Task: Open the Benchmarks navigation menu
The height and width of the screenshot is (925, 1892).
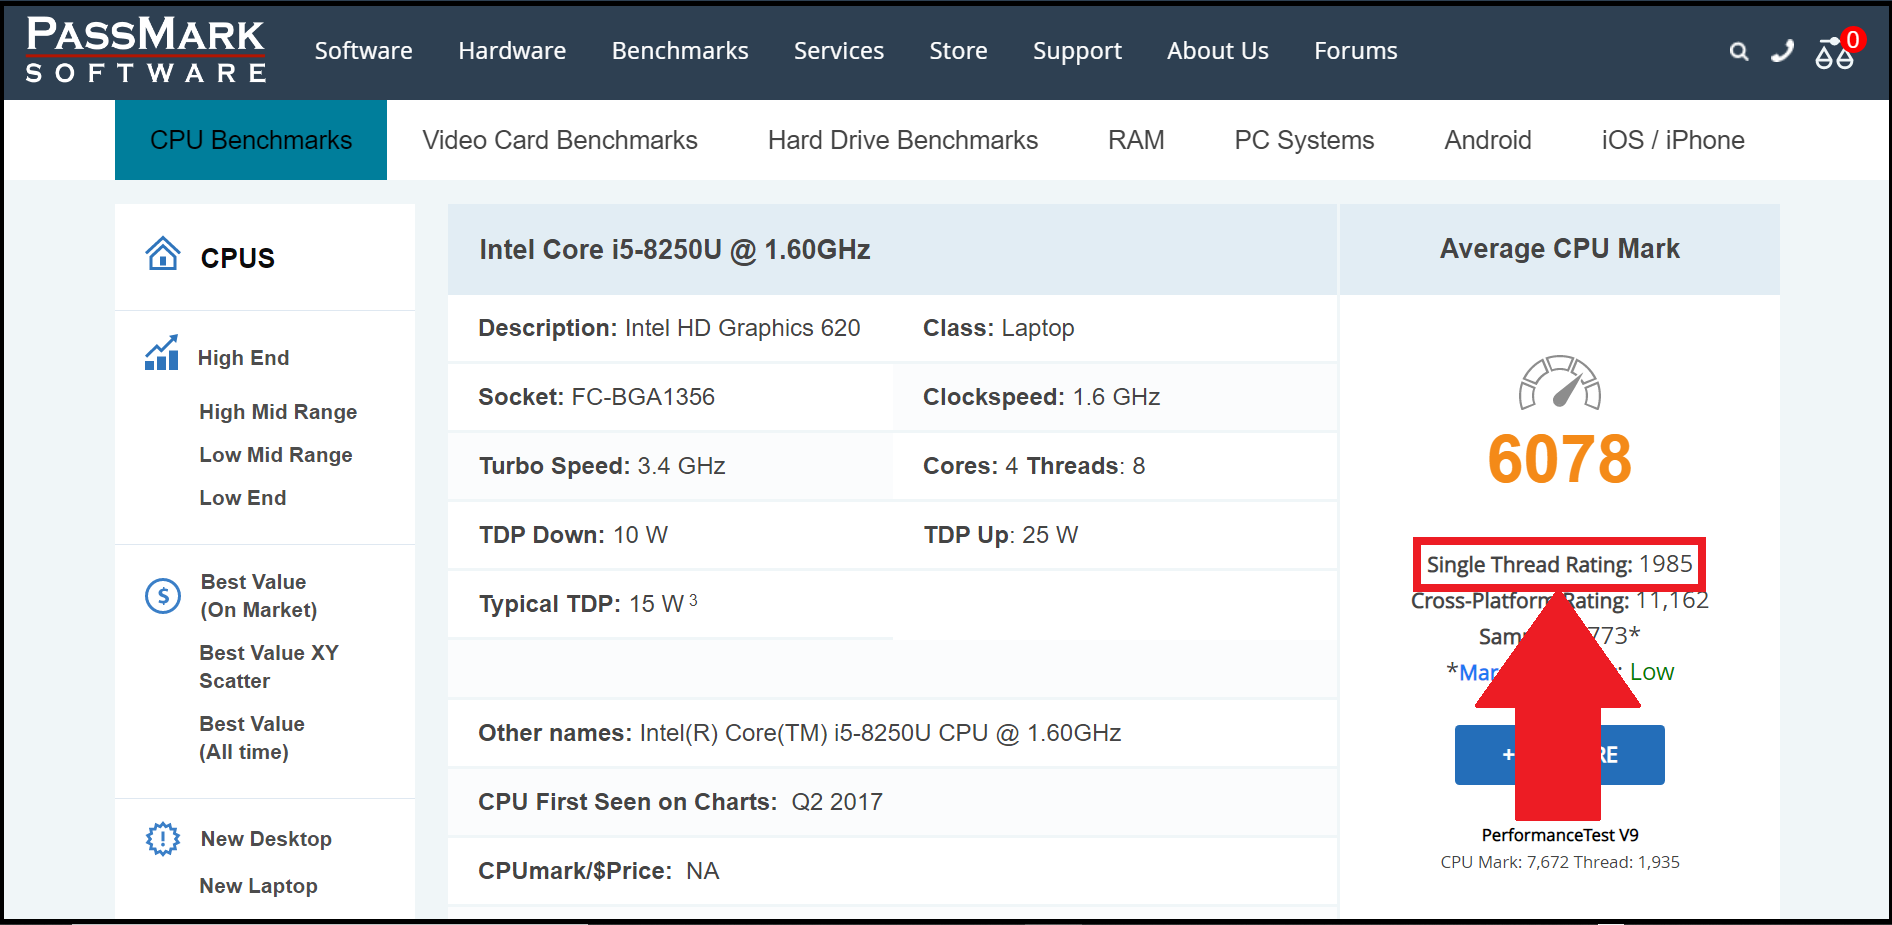Action: [x=680, y=51]
